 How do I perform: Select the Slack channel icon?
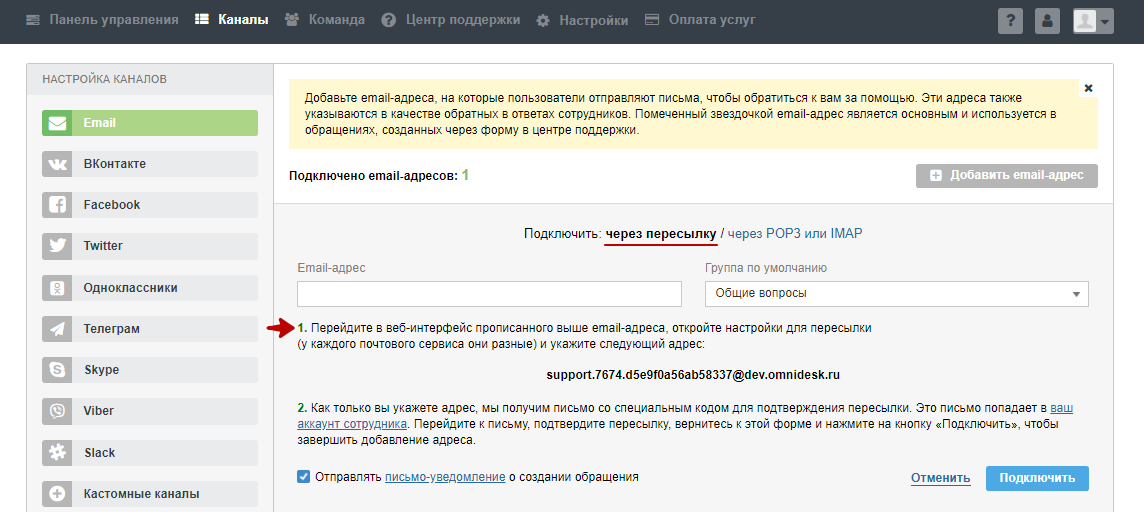(57, 453)
